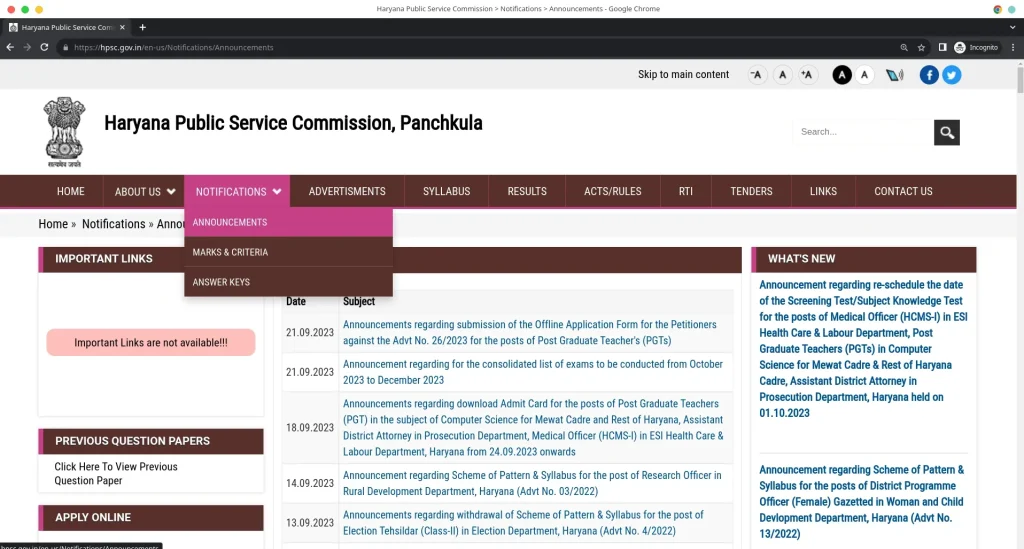Image resolution: width=1024 pixels, height=549 pixels.
Task: Click Skip to main content link
Action: 683,74
